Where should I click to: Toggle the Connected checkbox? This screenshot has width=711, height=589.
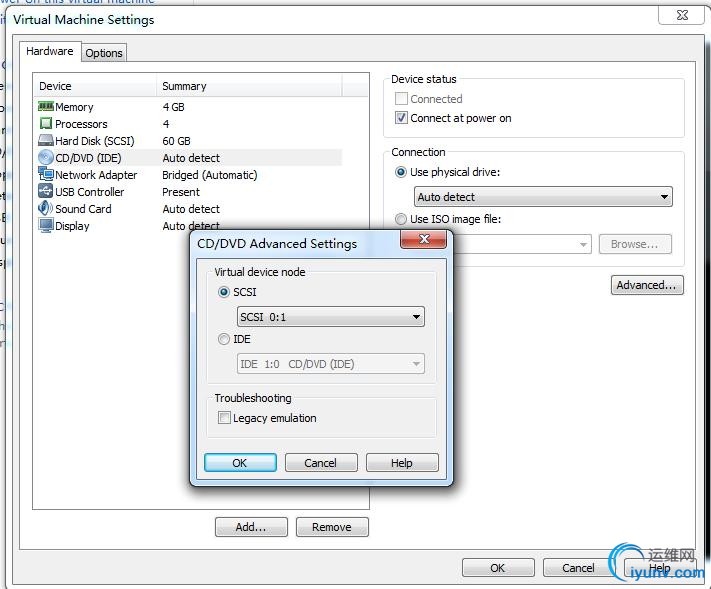[401, 98]
